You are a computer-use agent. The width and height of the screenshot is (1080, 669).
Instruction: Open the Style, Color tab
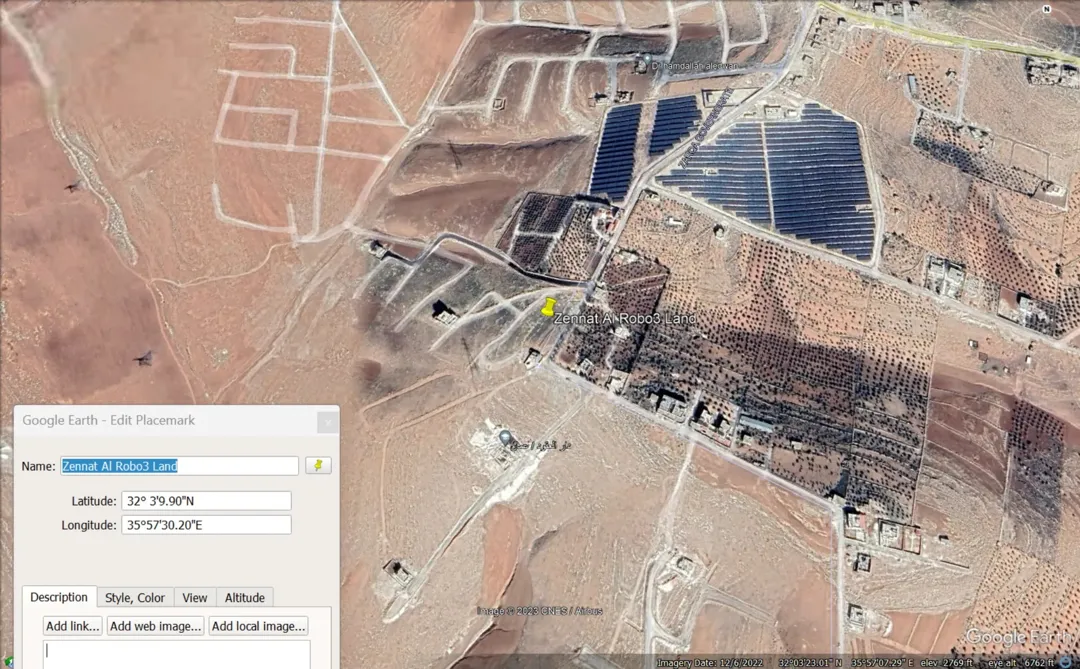(x=135, y=597)
